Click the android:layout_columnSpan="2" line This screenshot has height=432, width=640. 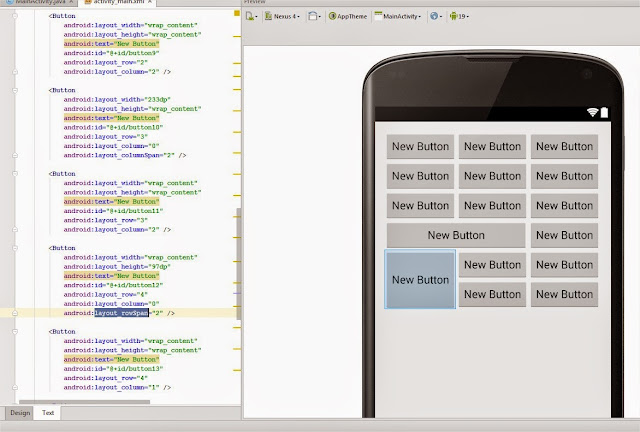click(124, 155)
